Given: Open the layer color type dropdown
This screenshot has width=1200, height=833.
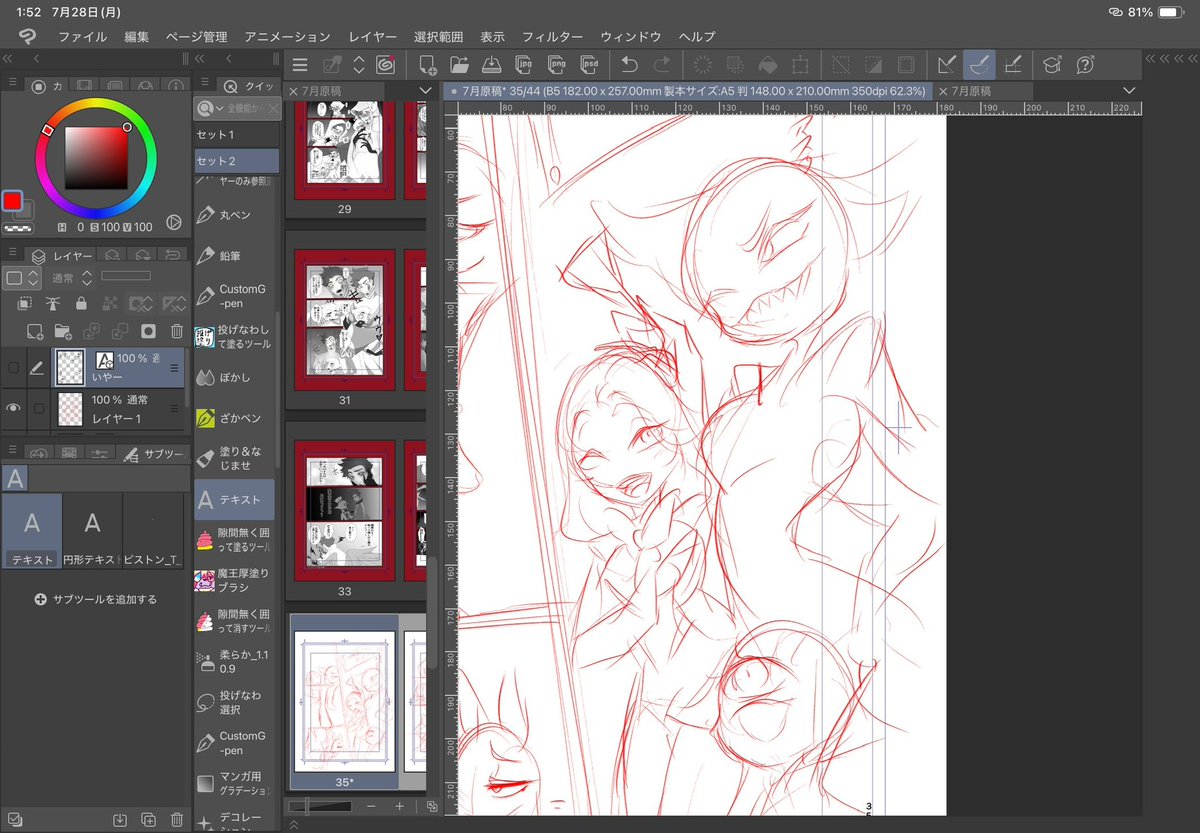Looking at the screenshot, I should (x=21, y=277).
